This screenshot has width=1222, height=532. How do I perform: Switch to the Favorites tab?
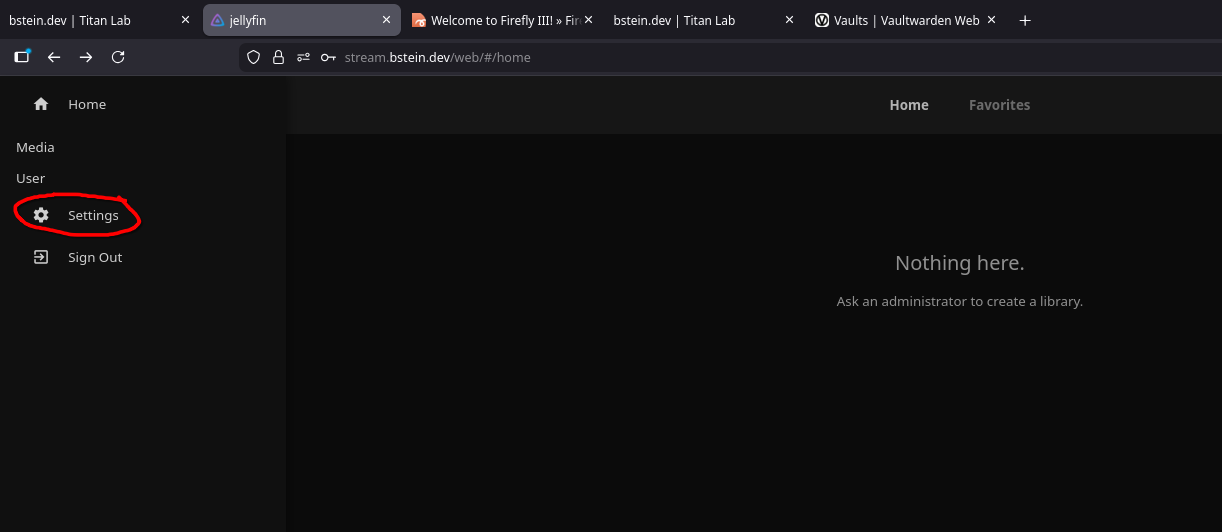(999, 105)
